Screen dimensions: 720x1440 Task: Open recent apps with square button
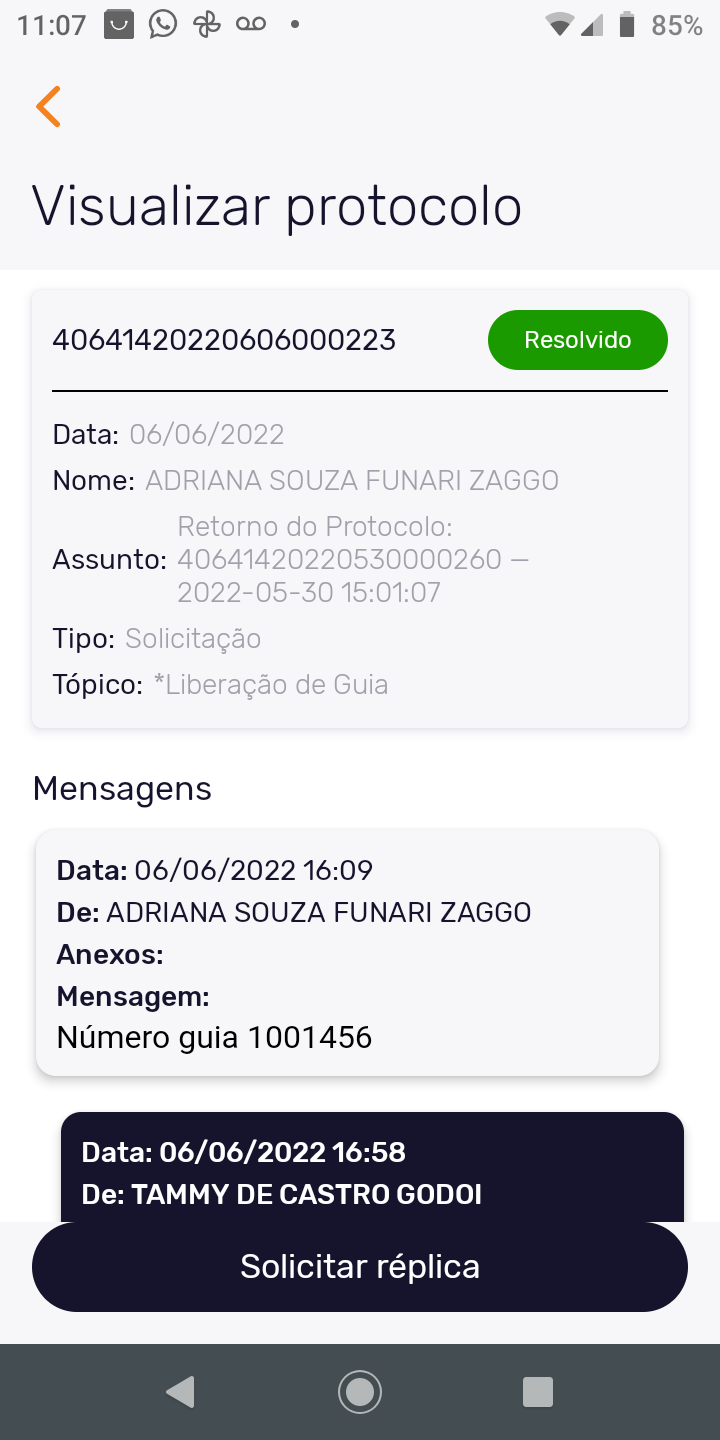pyautogui.click(x=538, y=1392)
